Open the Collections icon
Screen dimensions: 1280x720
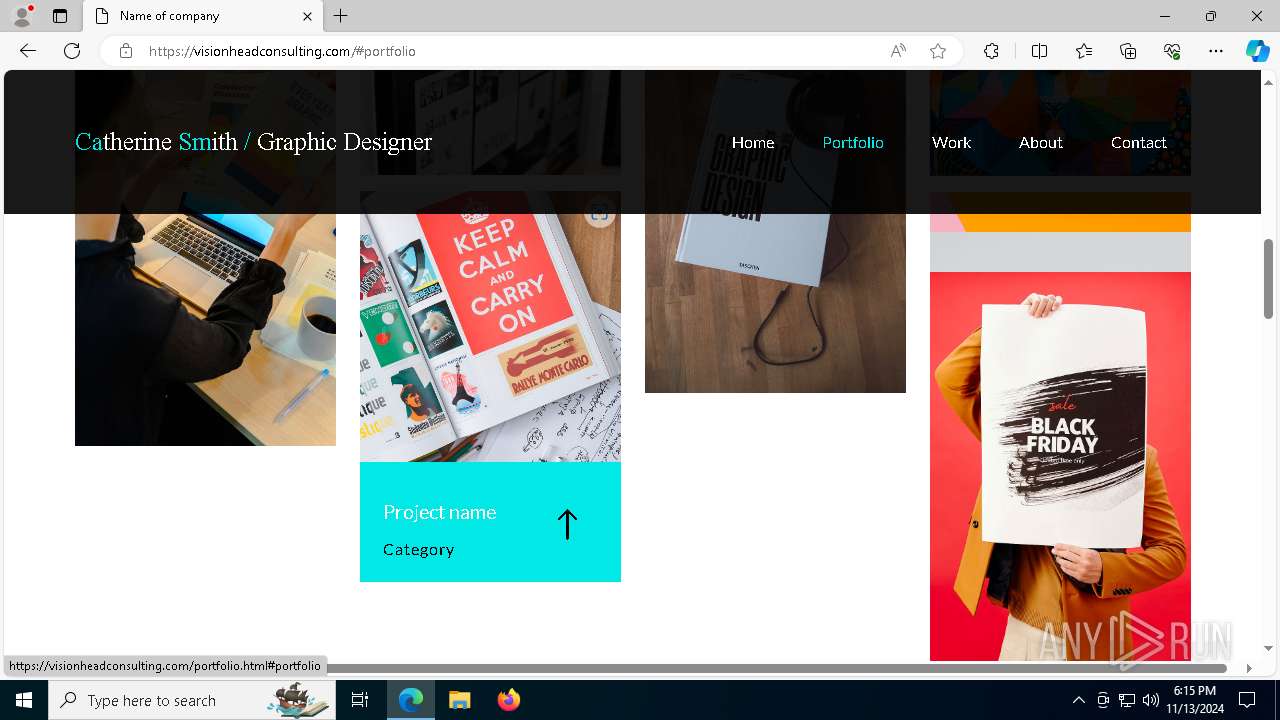(1128, 51)
